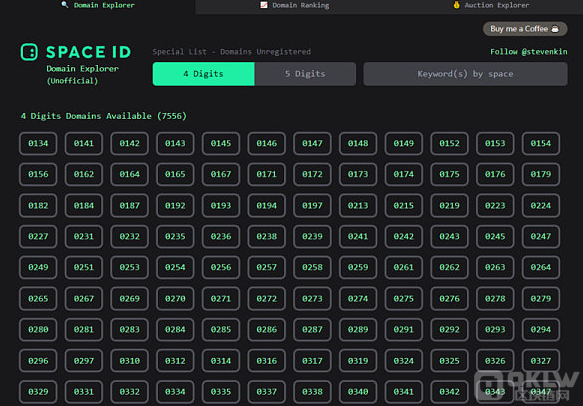Open domain 0197

[x=312, y=206]
